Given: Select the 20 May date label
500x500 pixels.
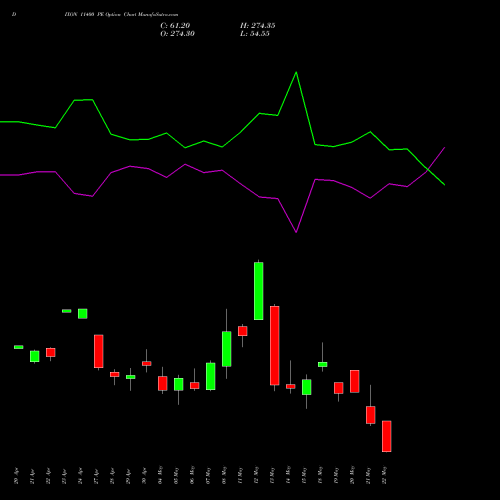Looking at the screenshot, I should 353,475.
